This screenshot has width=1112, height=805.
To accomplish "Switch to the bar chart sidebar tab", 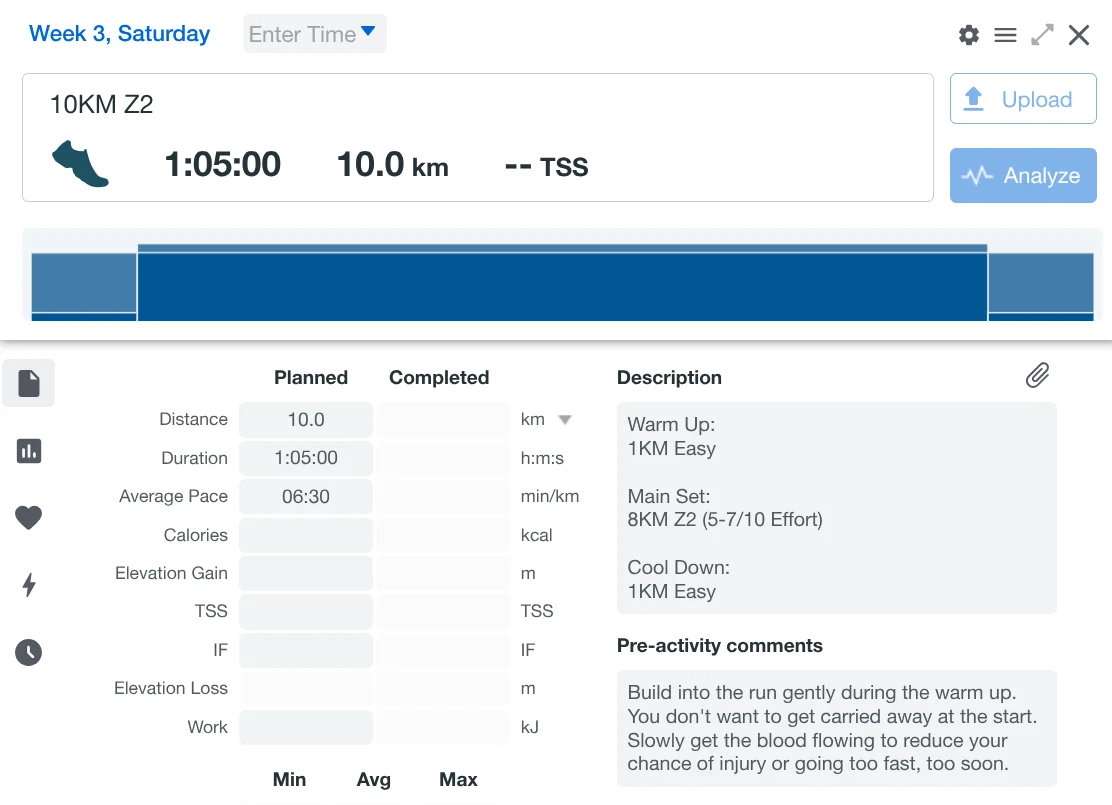I will pos(29,451).
